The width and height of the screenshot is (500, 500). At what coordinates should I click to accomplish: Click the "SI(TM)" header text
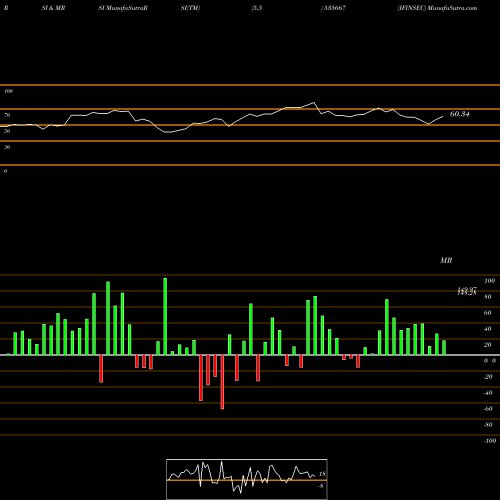[190, 8]
